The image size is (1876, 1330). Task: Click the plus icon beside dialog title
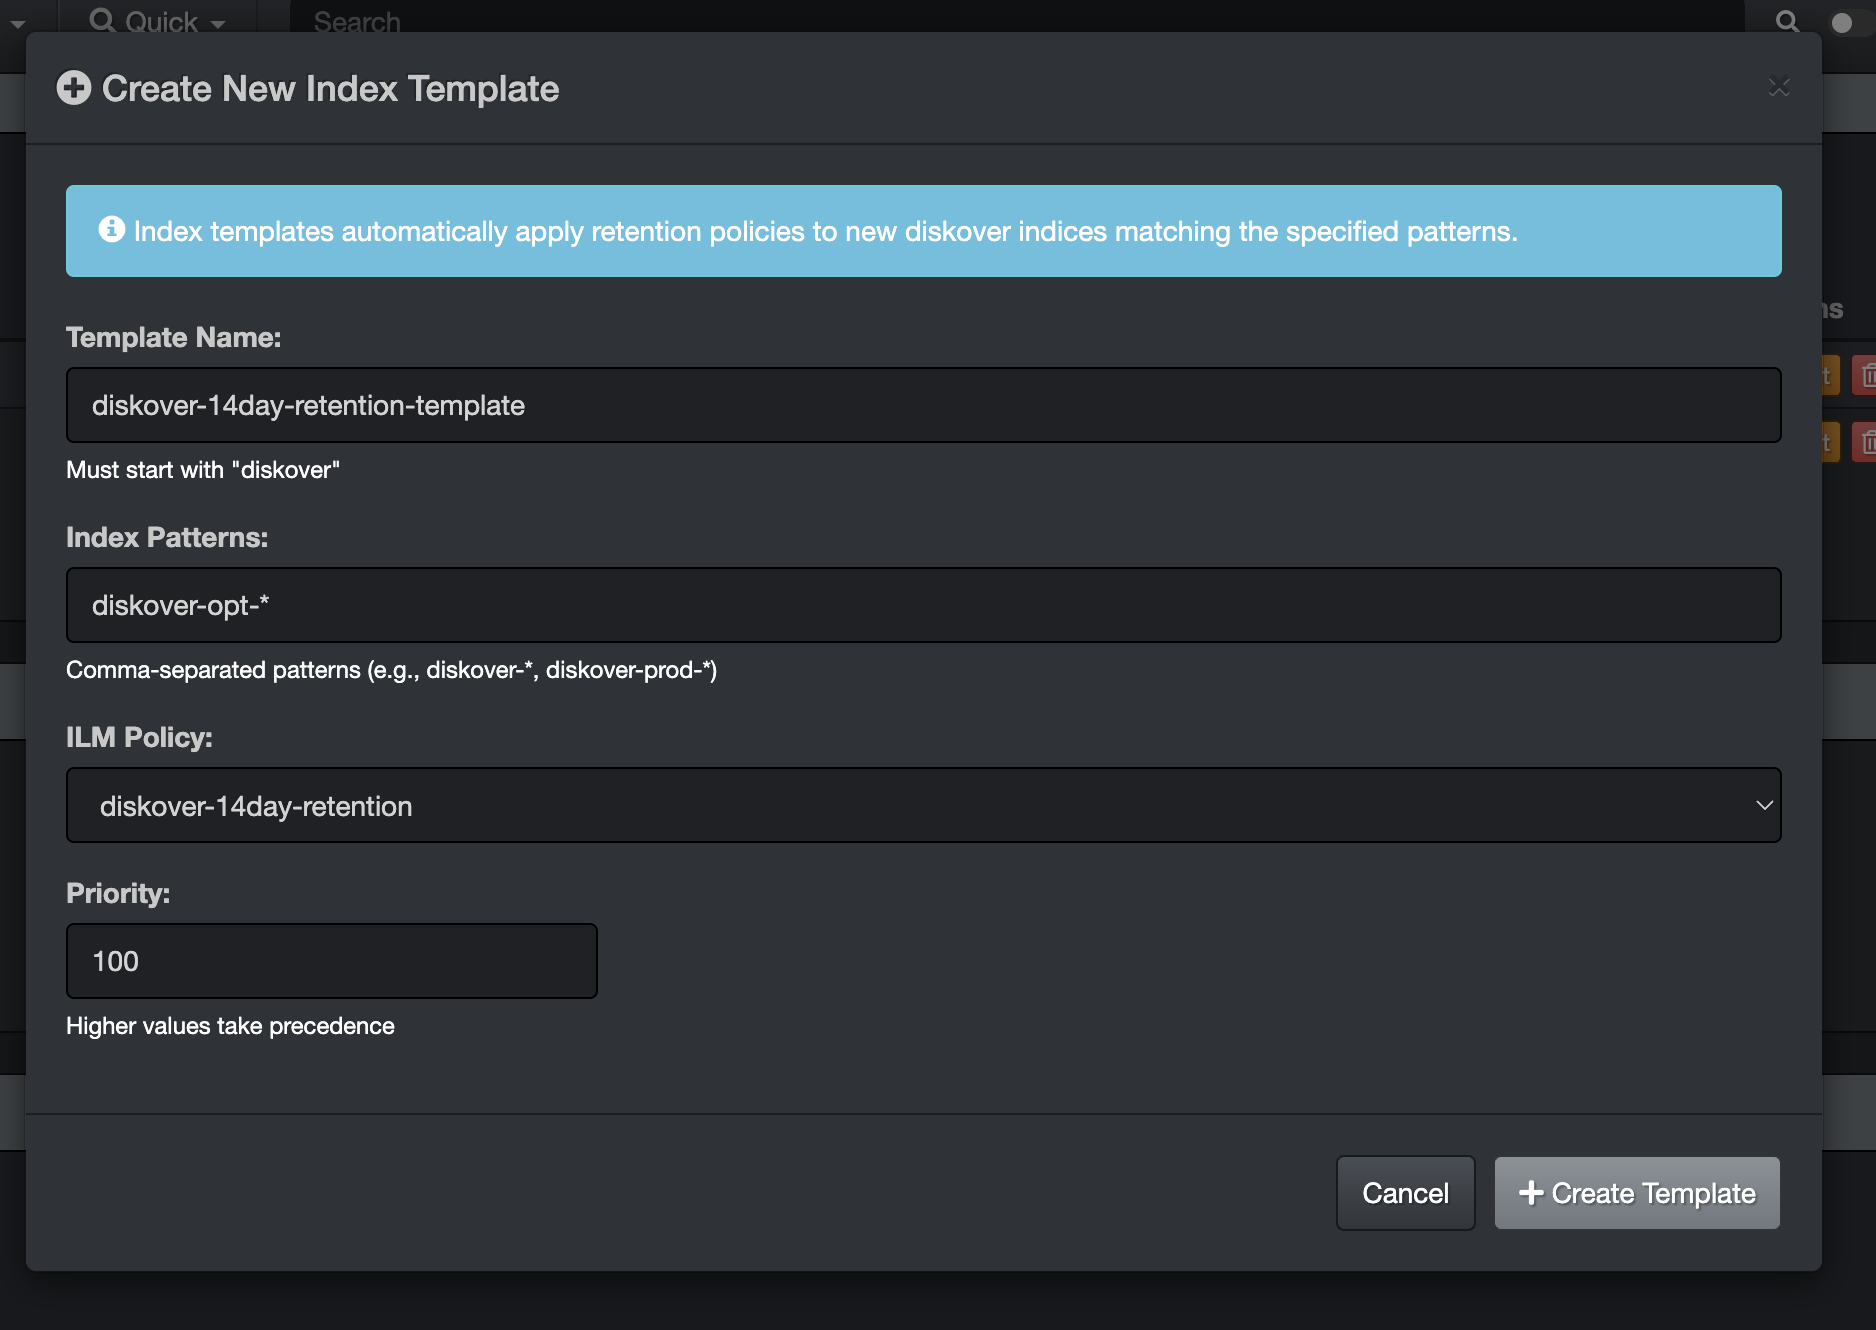[74, 88]
